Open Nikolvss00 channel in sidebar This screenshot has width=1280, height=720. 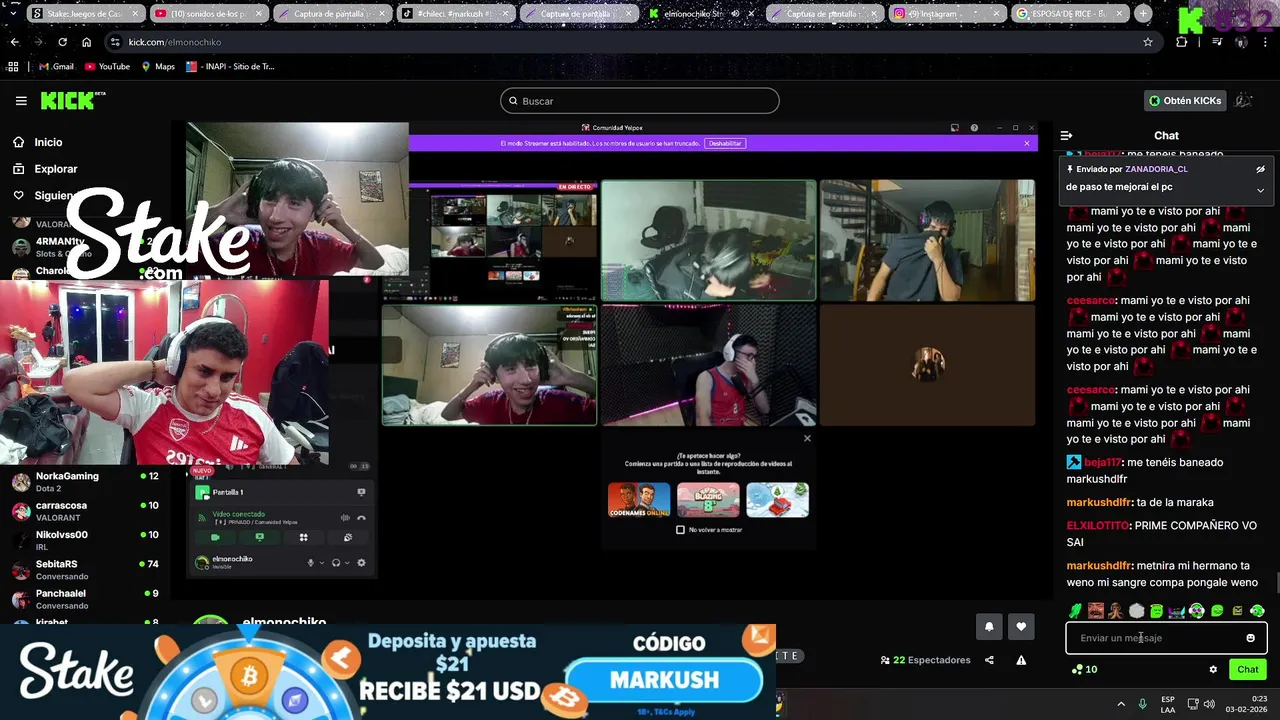click(x=85, y=540)
